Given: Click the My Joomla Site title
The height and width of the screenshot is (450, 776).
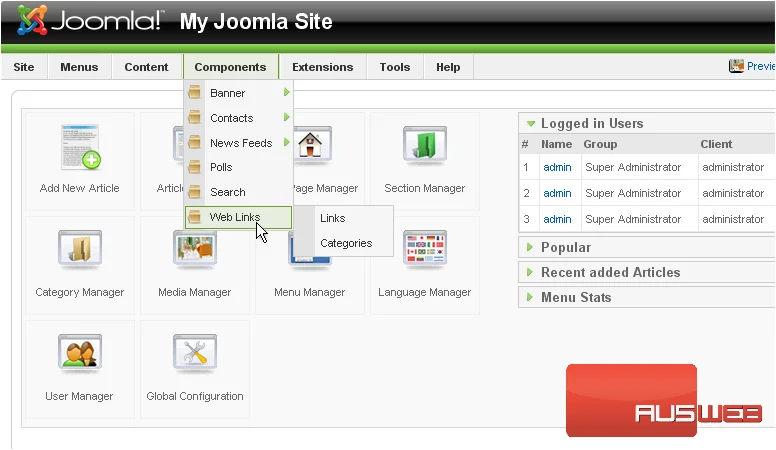Looking at the screenshot, I should tap(256, 21).
